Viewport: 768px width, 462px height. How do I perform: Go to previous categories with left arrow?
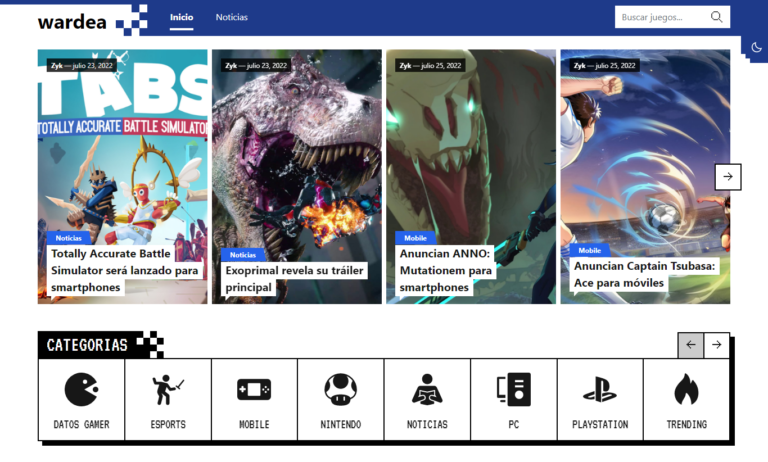click(691, 345)
